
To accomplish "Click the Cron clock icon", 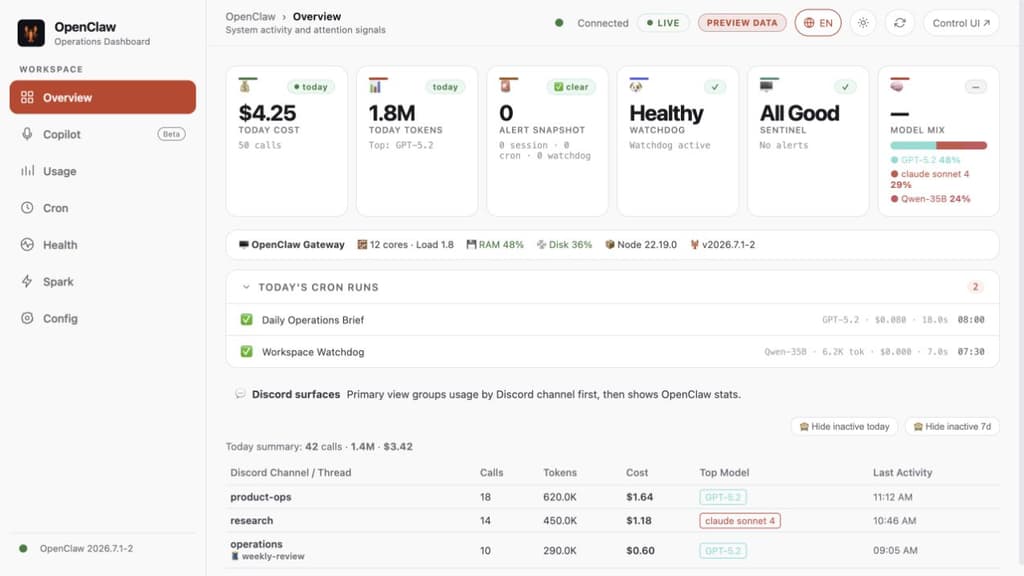I will (27, 208).
